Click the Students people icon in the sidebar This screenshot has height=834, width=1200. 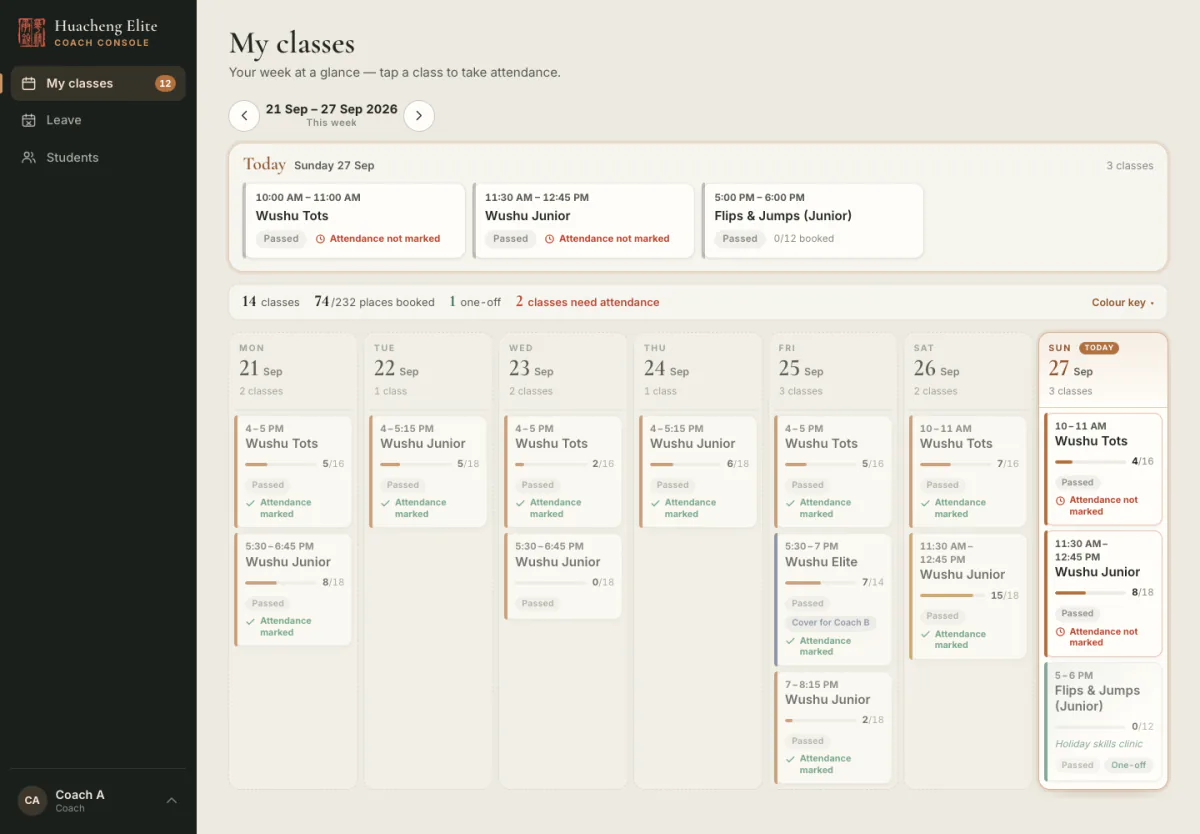(29, 157)
